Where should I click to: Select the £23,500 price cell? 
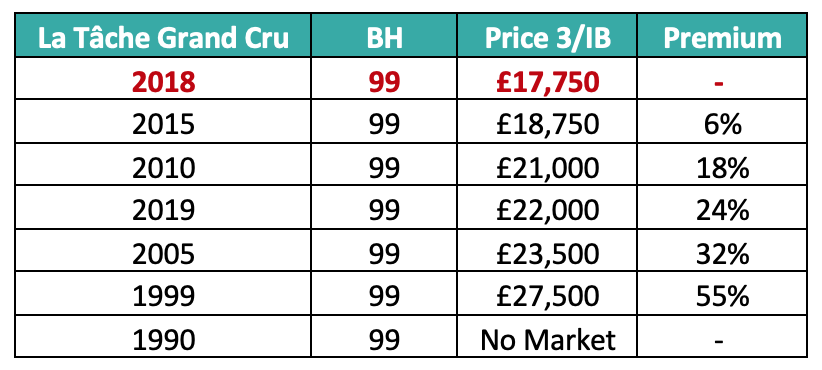click(547, 250)
